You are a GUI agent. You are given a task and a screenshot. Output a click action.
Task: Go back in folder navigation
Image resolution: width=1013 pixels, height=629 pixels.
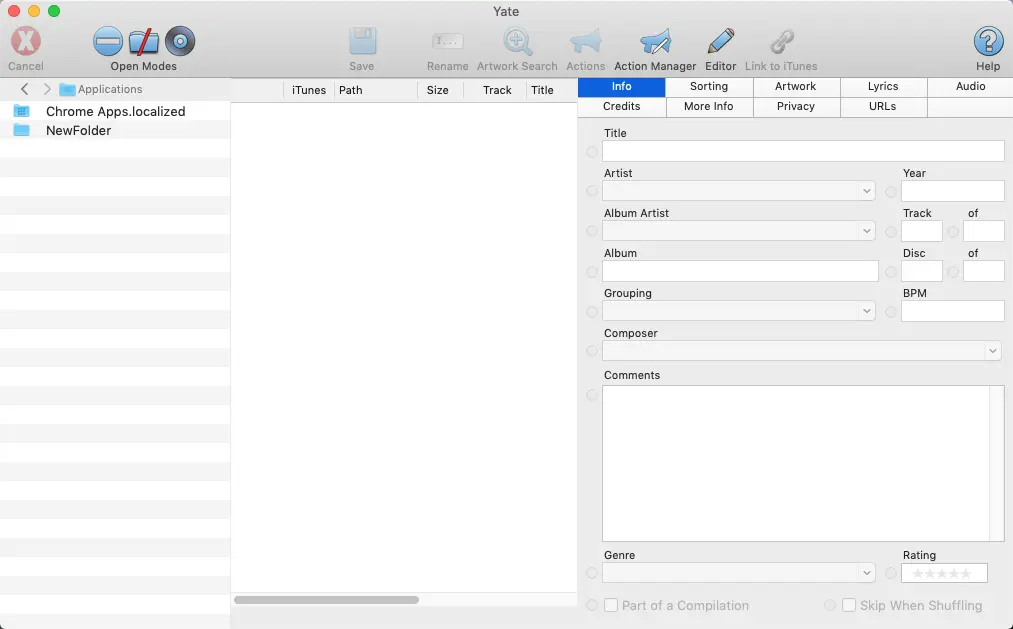coord(25,89)
